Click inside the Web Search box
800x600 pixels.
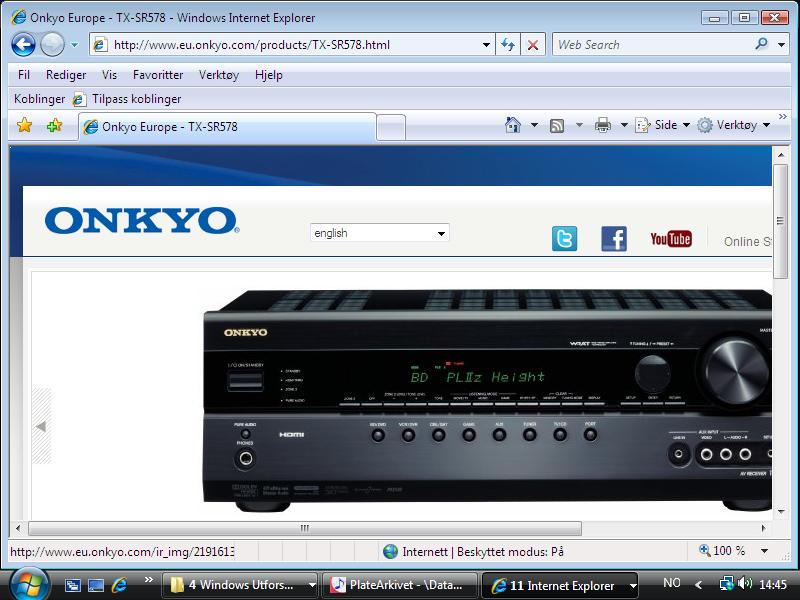pos(653,45)
